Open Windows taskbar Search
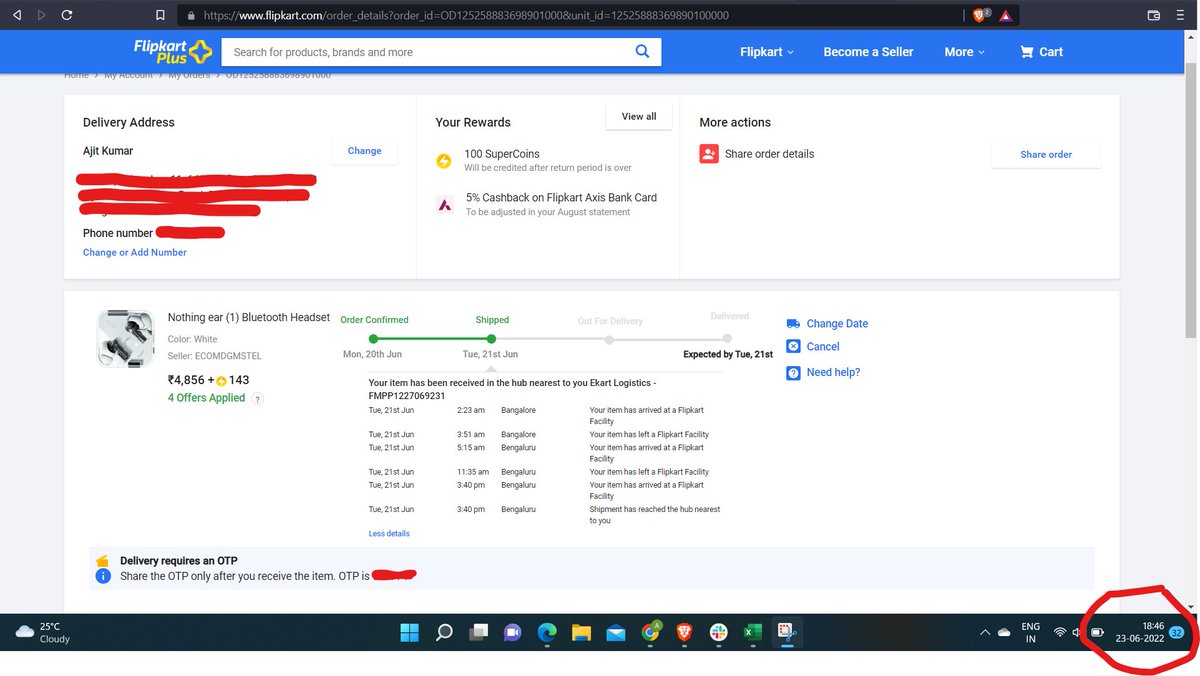The height and width of the screenshot is (676, 1200). pos(445,633)
